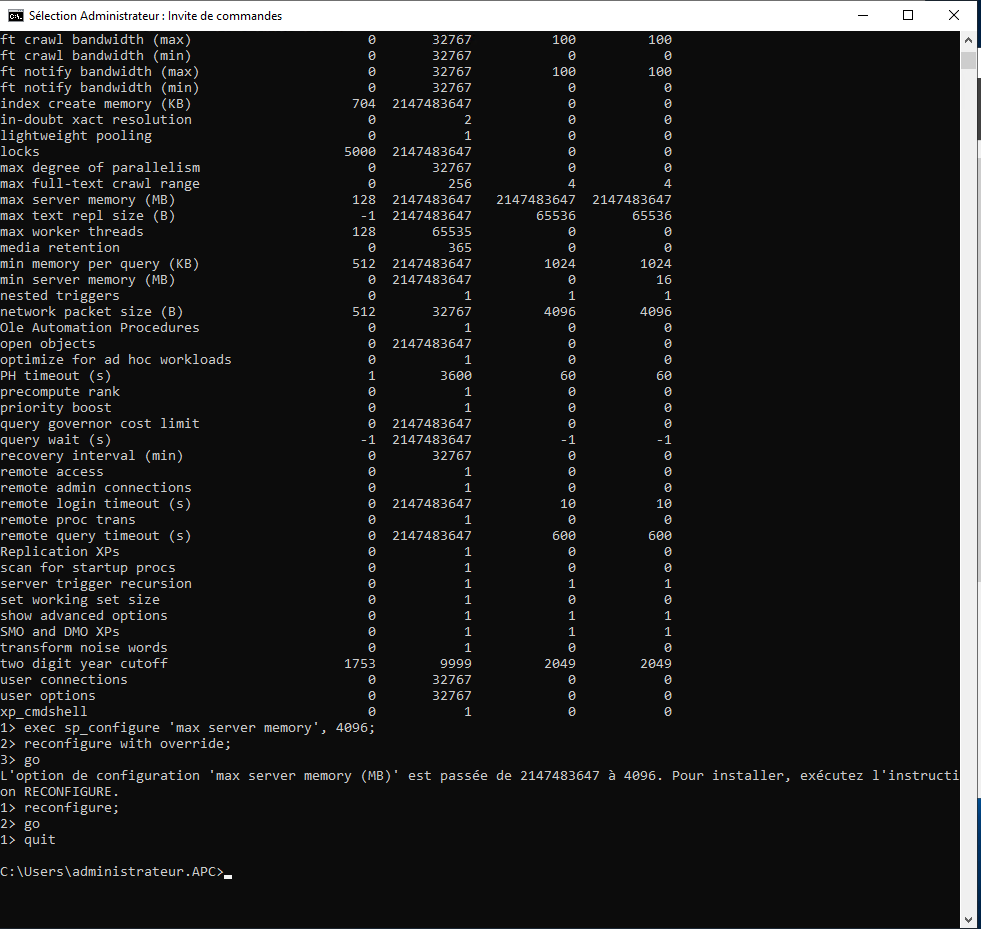Viewport: 981px width, 929px height.
Task: Click 'remote proc trans' option name
Action: pos(68,519)
